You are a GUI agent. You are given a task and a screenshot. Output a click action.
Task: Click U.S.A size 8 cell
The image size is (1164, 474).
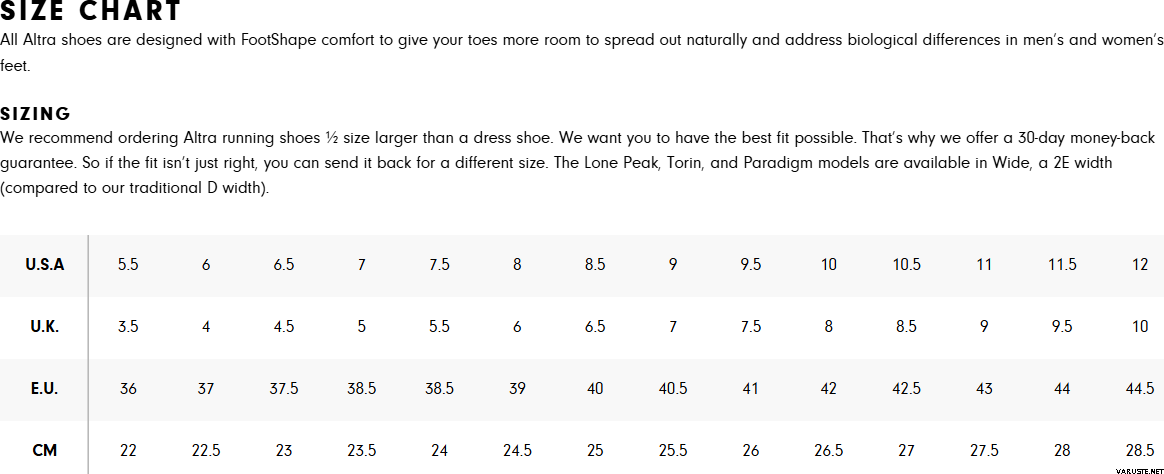coord(517,265)
